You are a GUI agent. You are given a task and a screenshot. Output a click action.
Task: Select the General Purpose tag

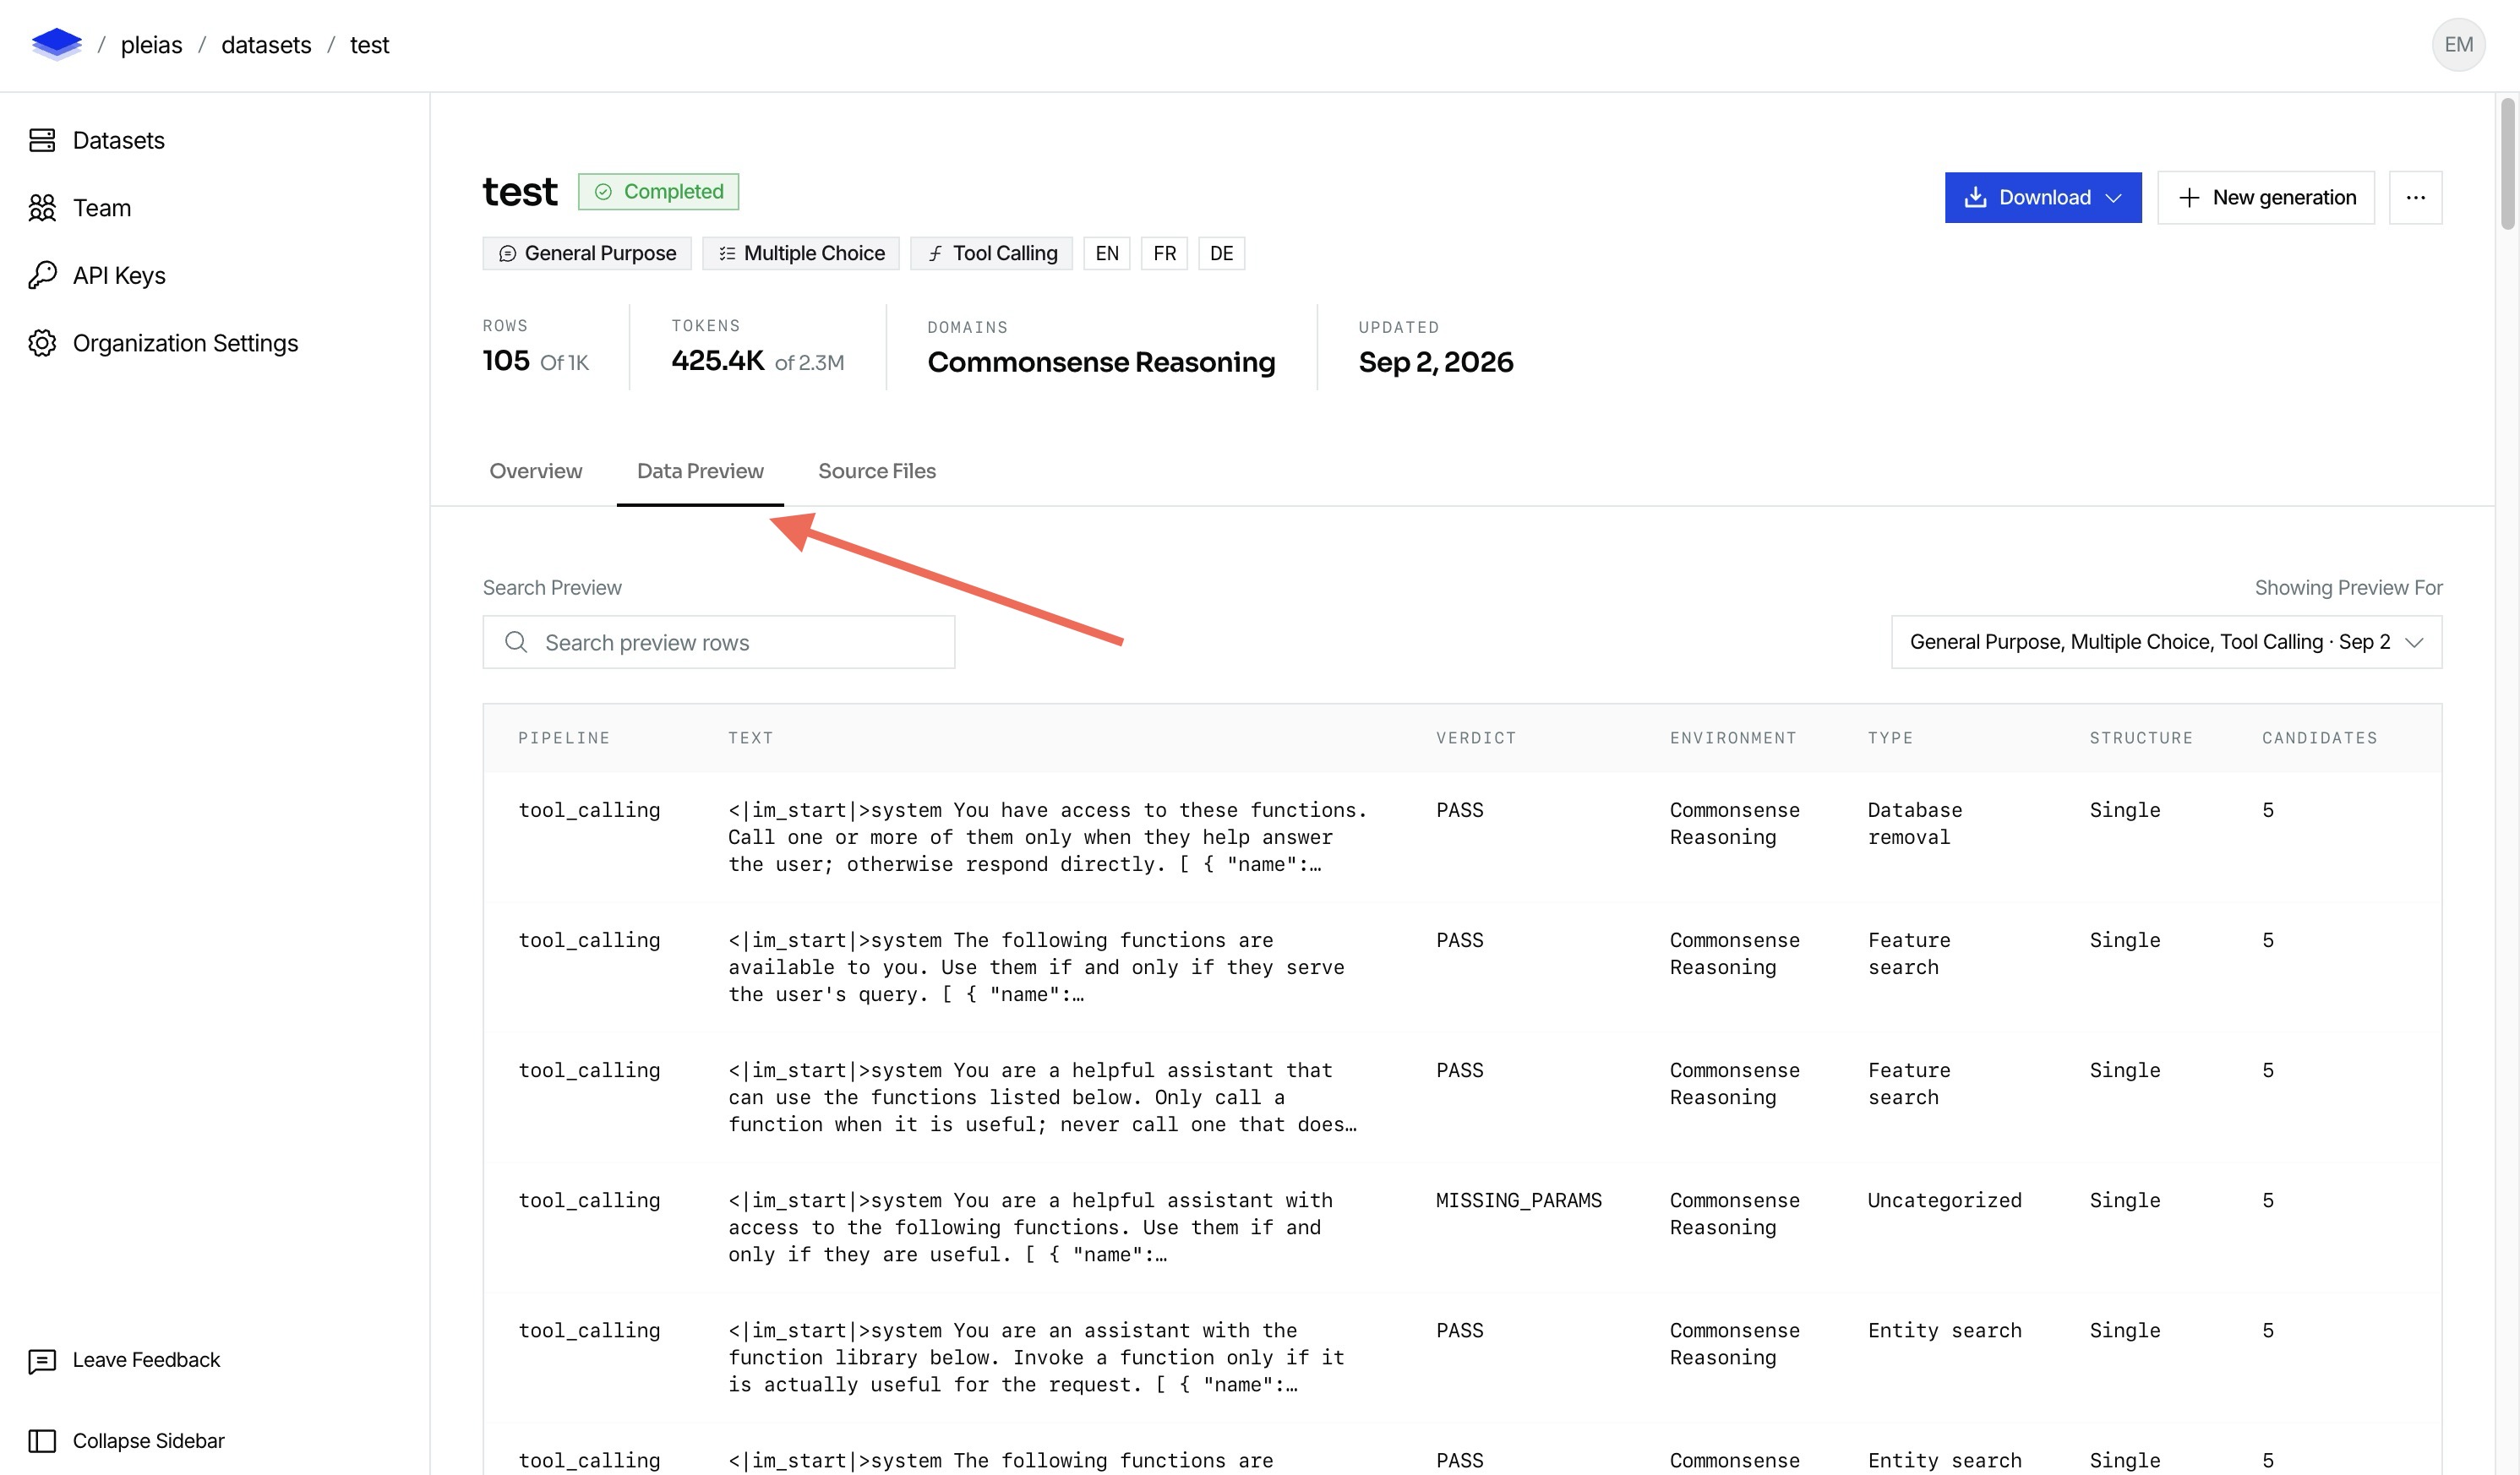588,253
